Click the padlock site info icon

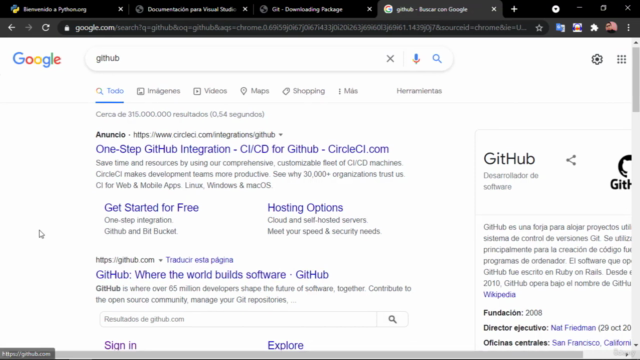click(67, 28)
